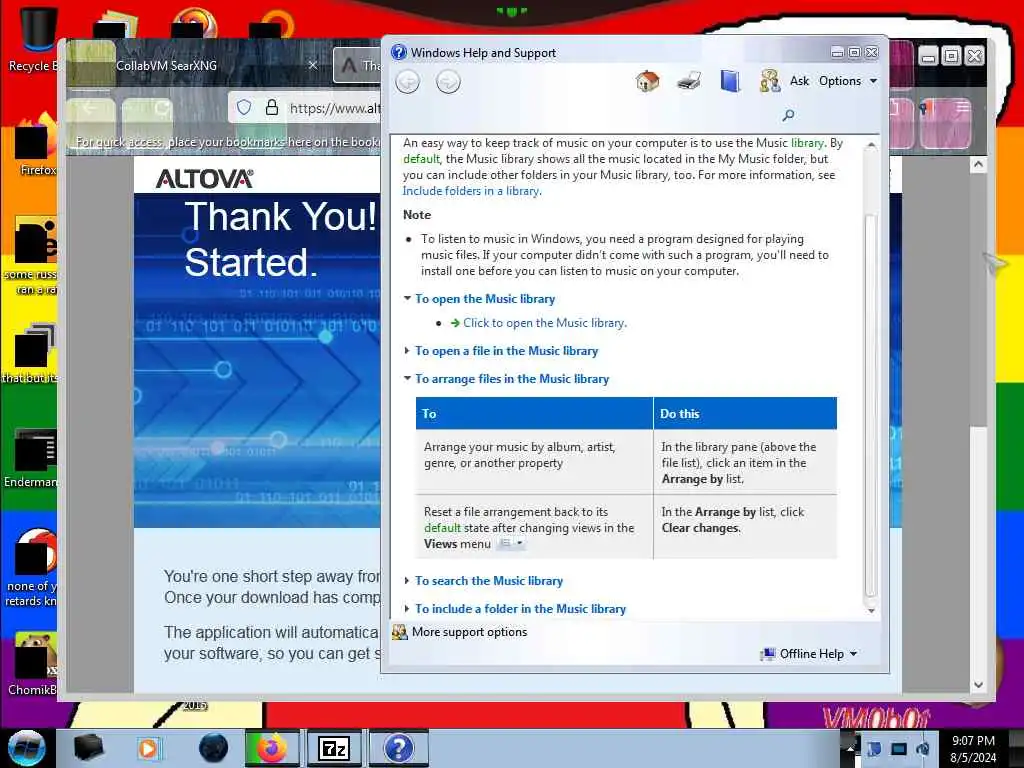
Task: Click the site padlock icon in Firefox
Action: pyautogui.click(x=272, y=108)
